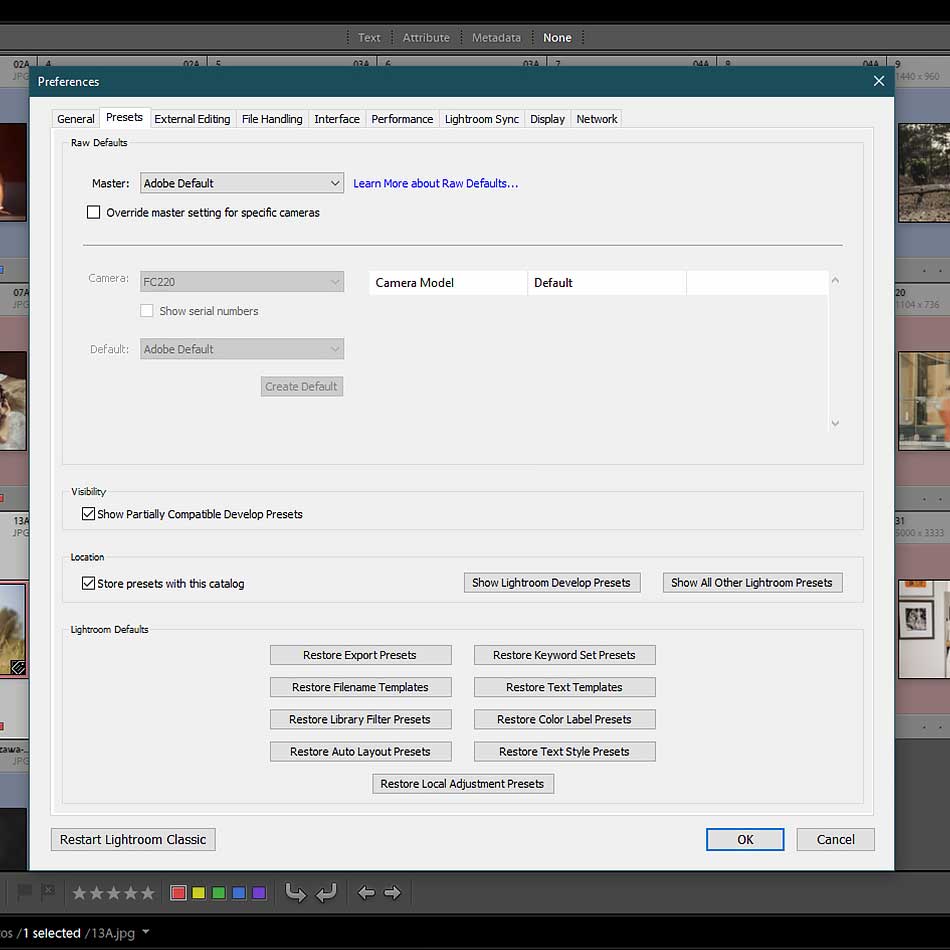Click Restore Local Adjustment Presets

click(x=463, y=783)
